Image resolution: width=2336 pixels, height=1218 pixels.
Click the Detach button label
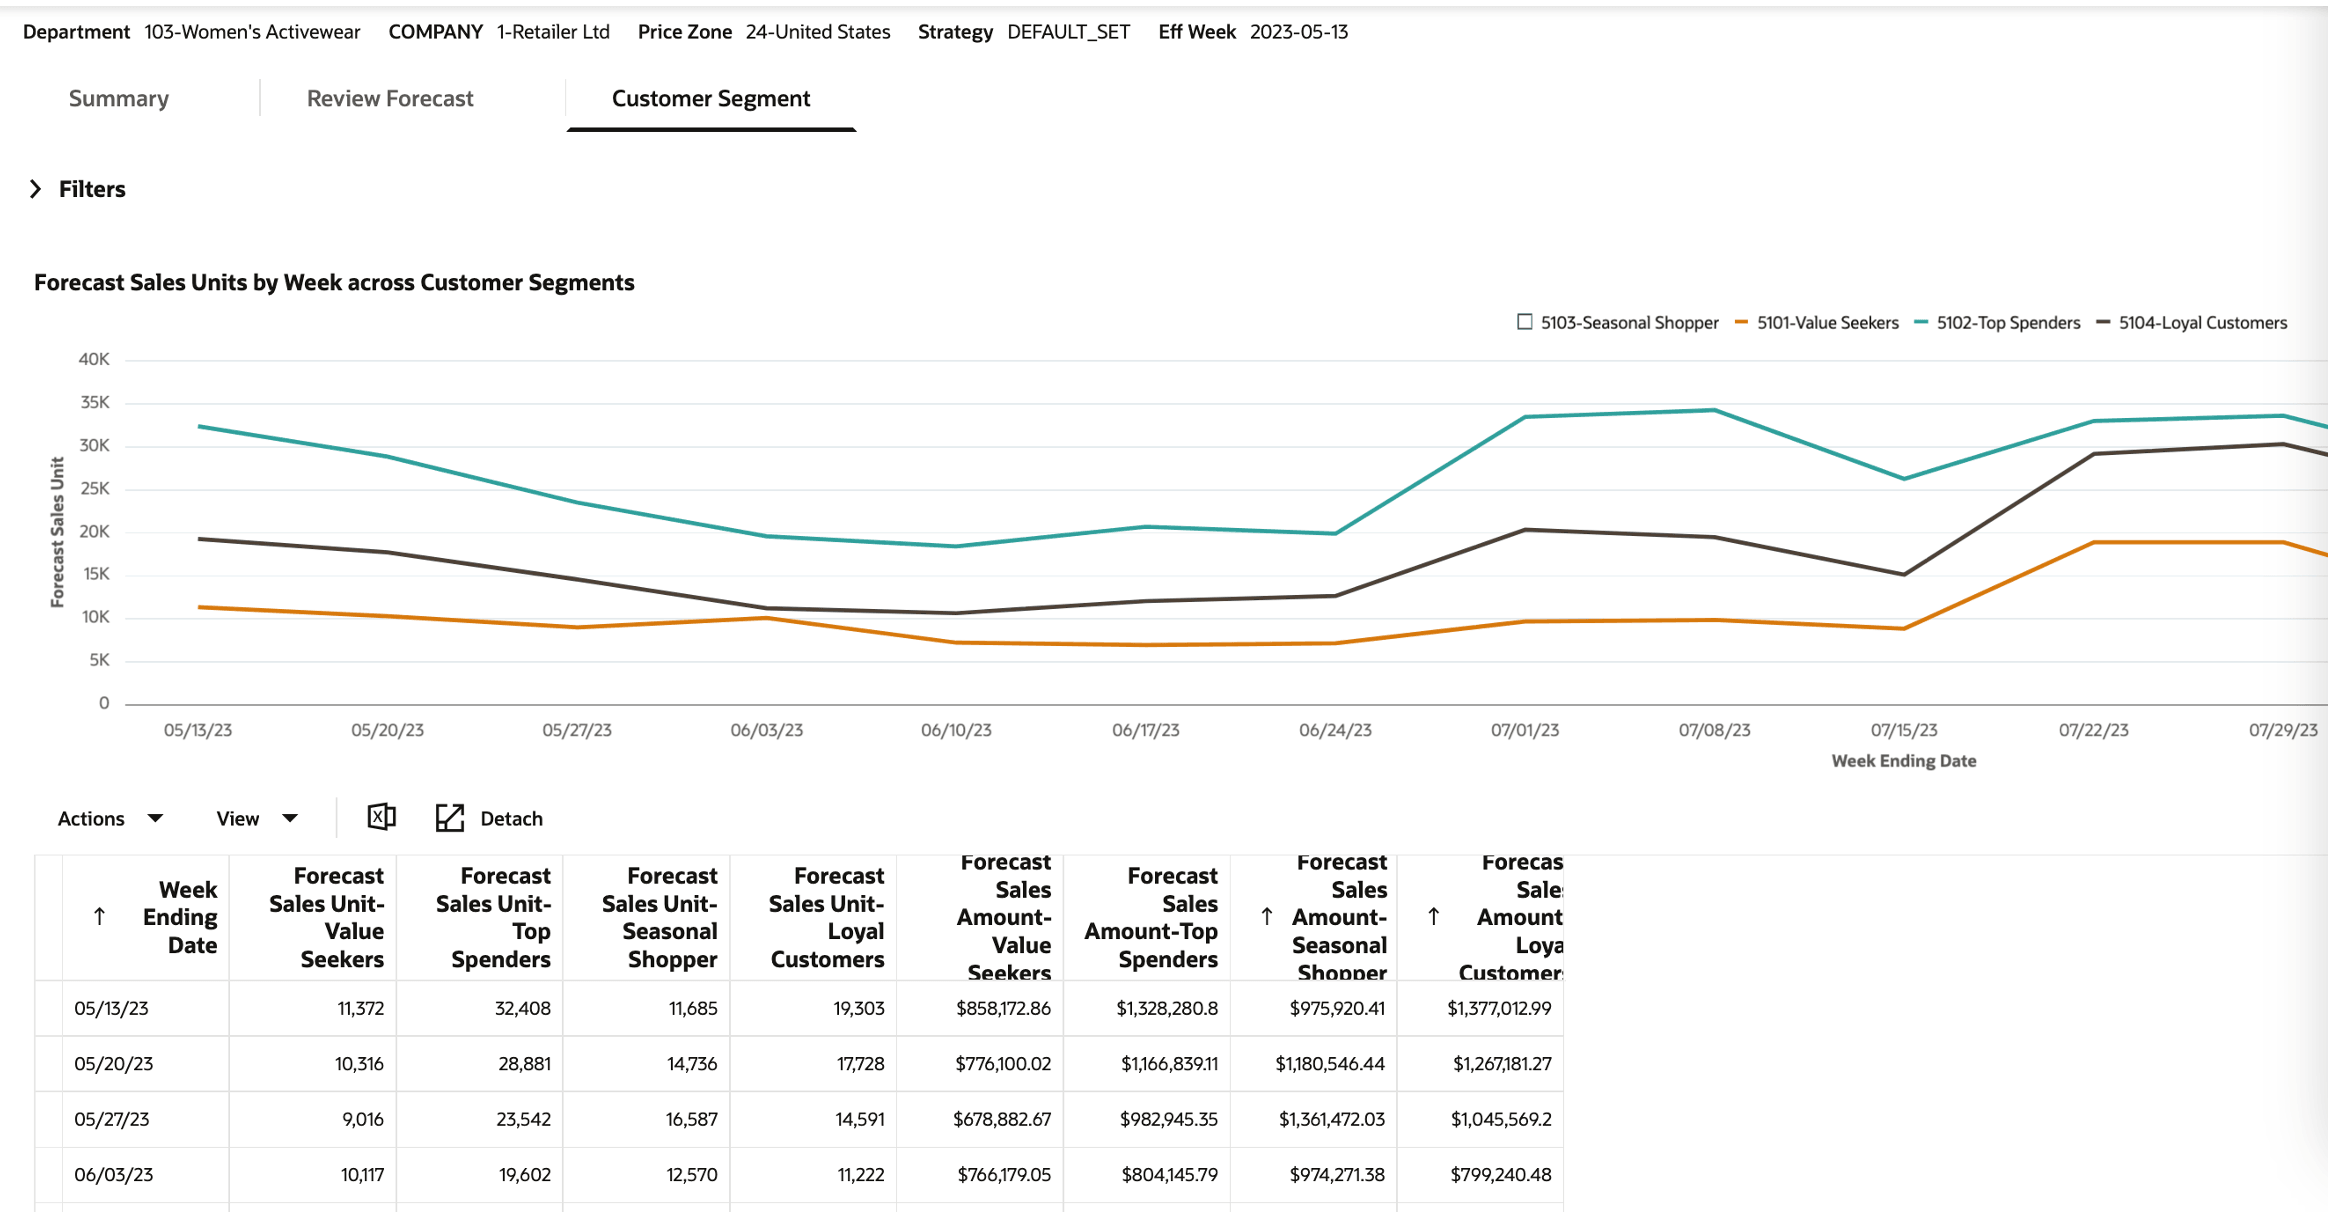click(511, 819)
